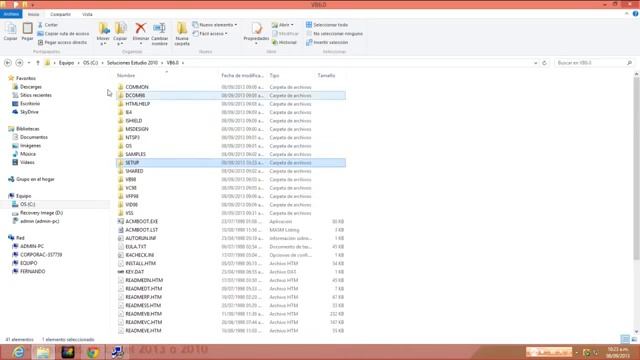Sort by the Nombre column header

[x=126, y=76]
